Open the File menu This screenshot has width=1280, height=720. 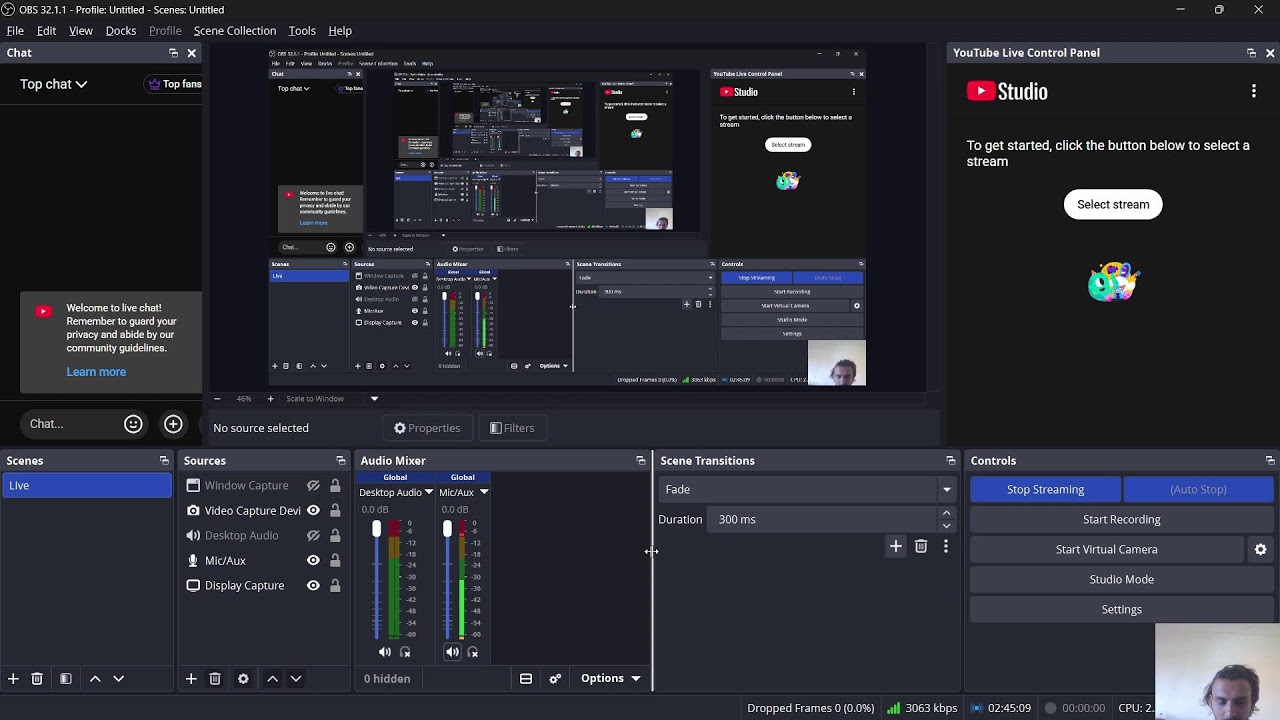(x=15, y=31)
